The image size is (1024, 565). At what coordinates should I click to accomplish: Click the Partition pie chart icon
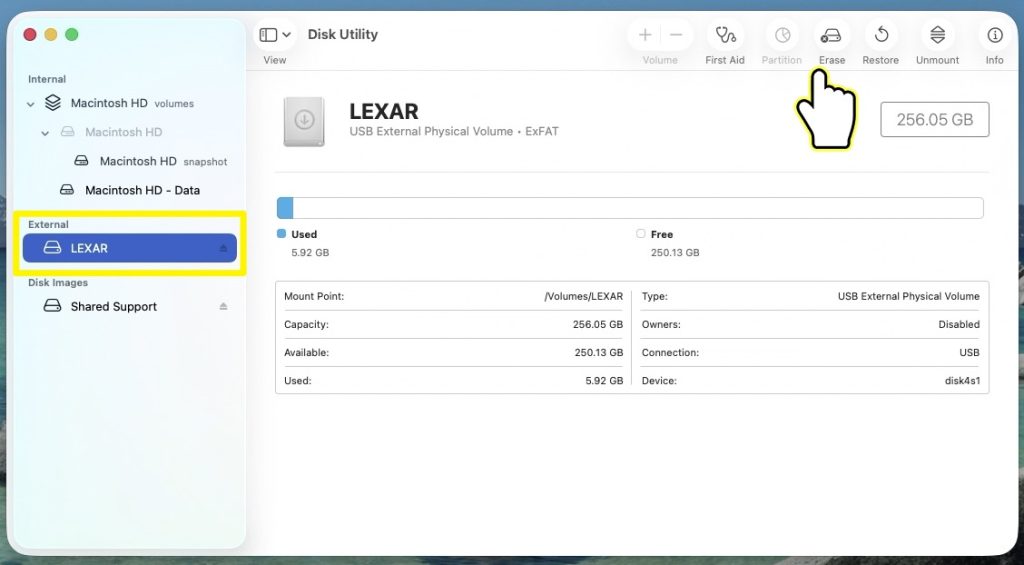[x=782, y=36]
